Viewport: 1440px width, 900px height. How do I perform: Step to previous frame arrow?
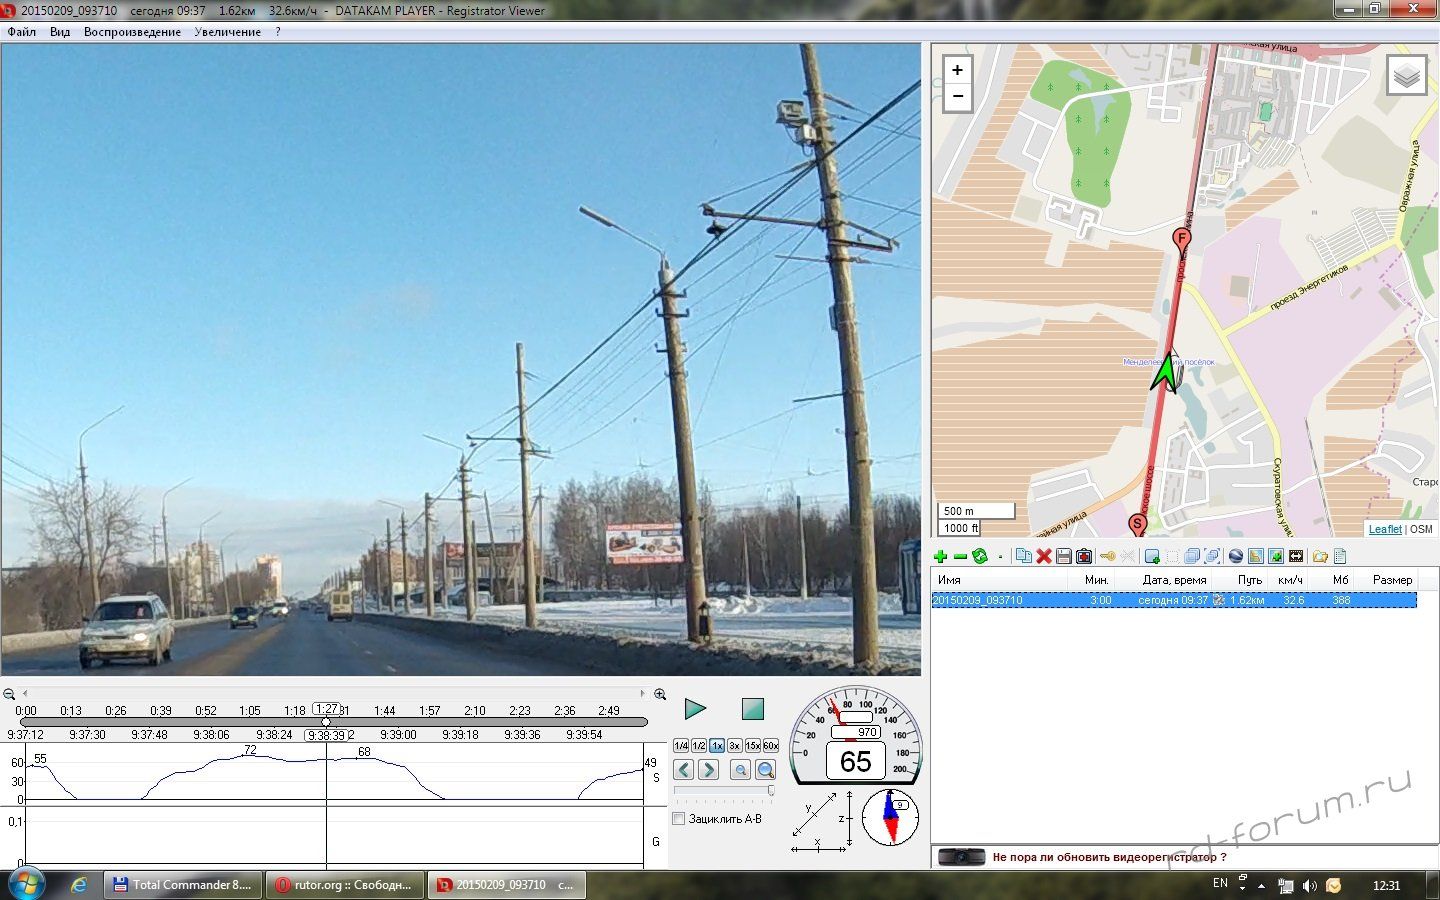[683, 770]
